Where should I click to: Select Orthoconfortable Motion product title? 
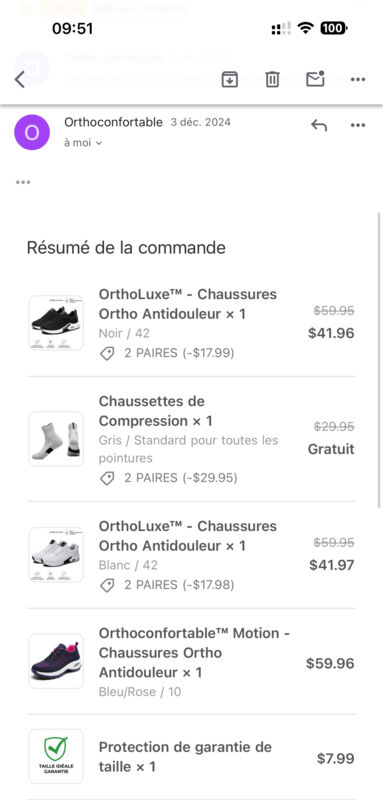194,653
